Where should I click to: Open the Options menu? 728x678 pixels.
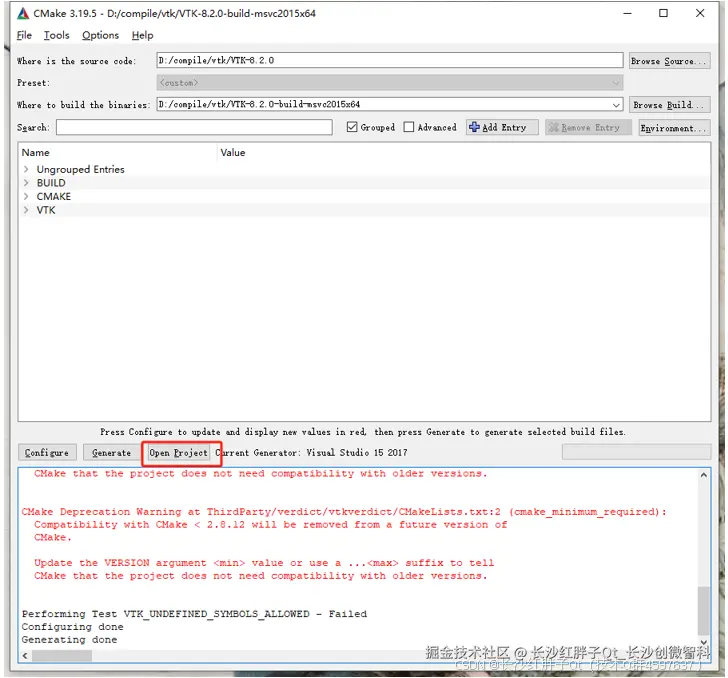pos(100,35)
